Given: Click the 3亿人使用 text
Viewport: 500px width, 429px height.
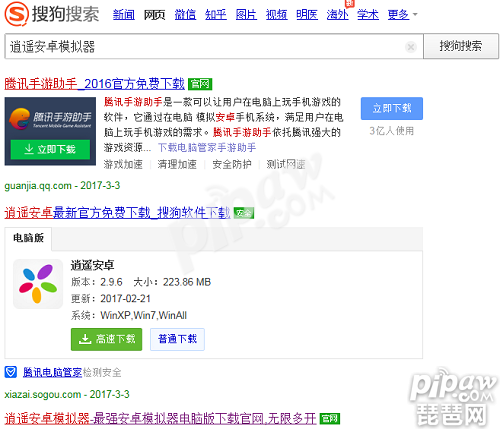Looking at the screenshot, I should (392, 131).
